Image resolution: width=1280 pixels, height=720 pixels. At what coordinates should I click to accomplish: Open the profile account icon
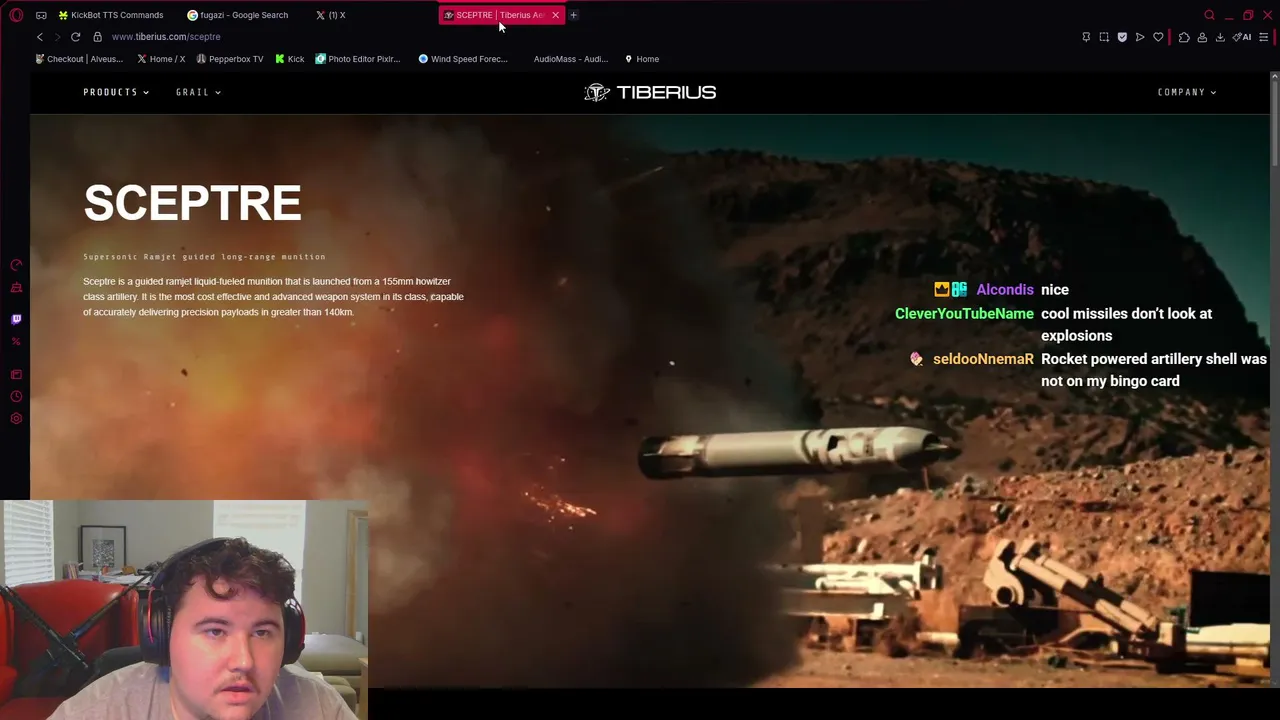(1202, 37)
